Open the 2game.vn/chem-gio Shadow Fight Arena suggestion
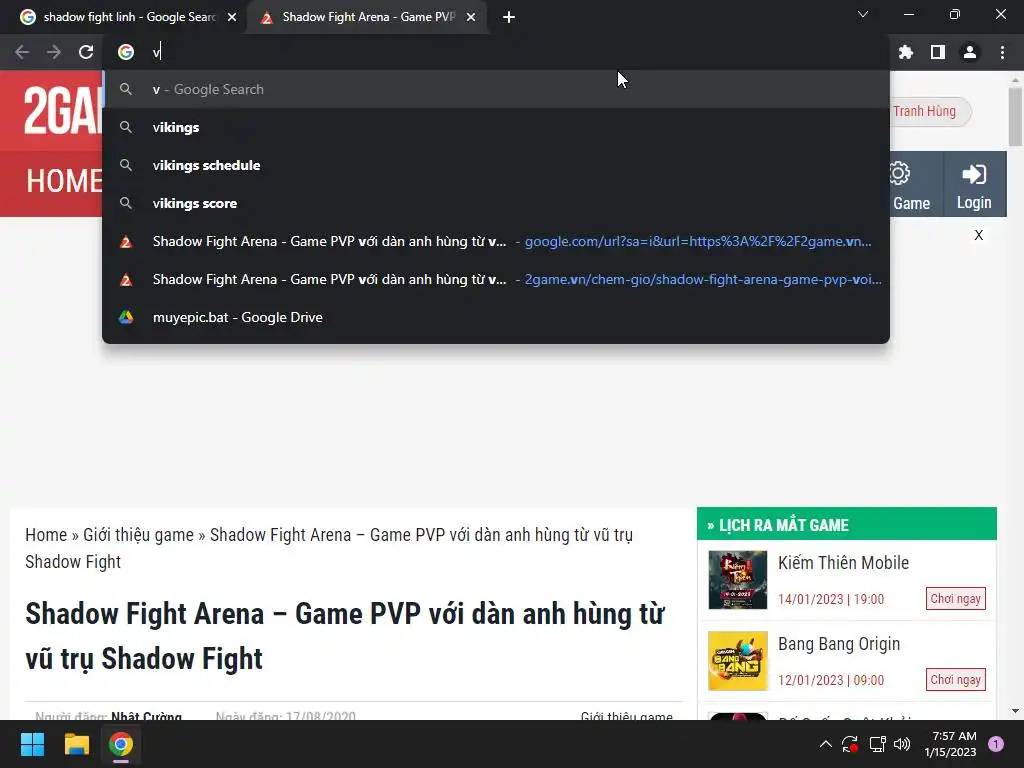This screenshot has width=1024, height=768. pos(496,279)
